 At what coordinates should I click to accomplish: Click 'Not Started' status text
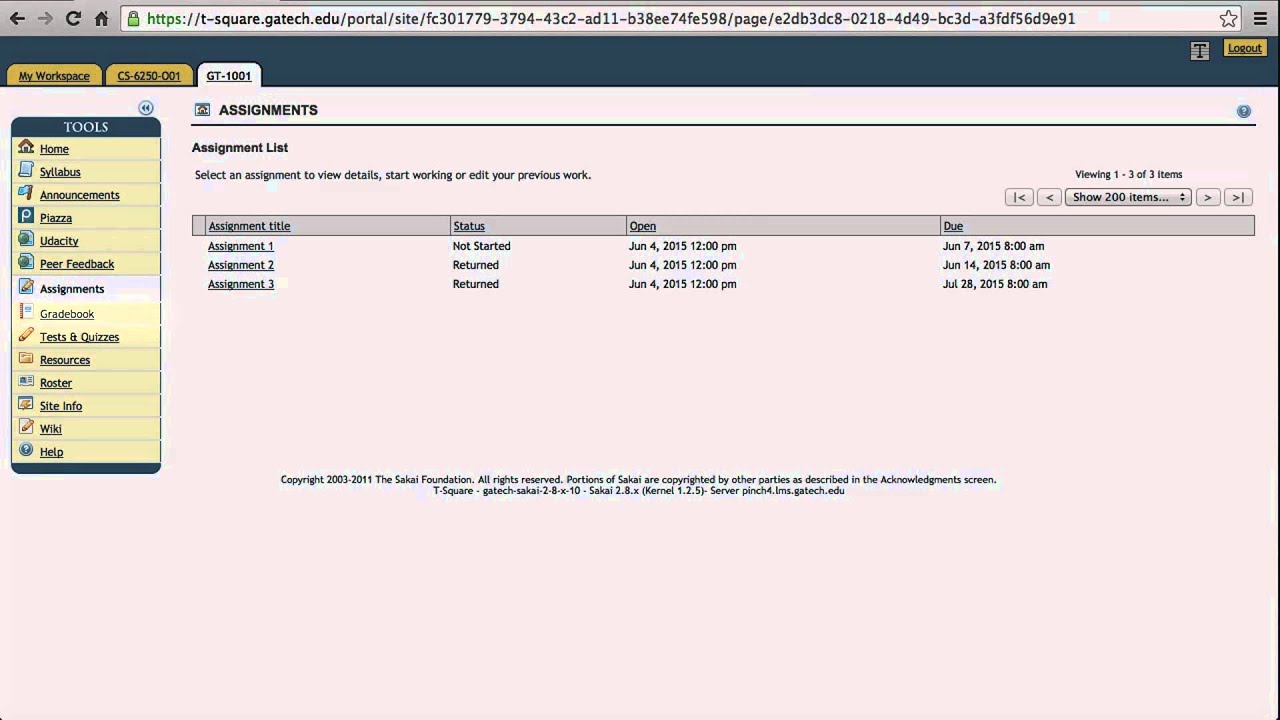point(482,246)
